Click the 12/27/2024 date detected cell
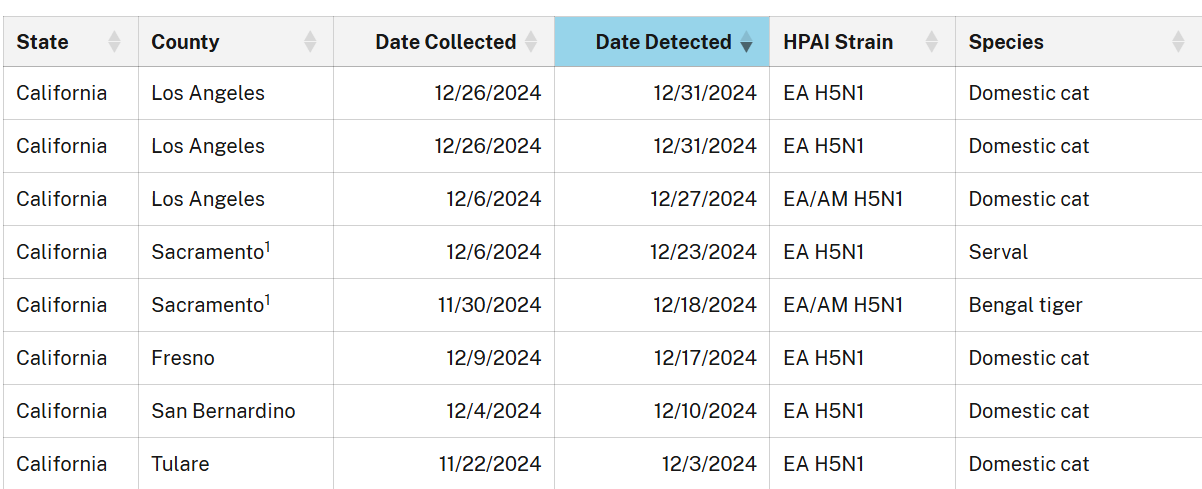Image resolution: width=1202 pixels, height=489 pixels. [662, 199]
